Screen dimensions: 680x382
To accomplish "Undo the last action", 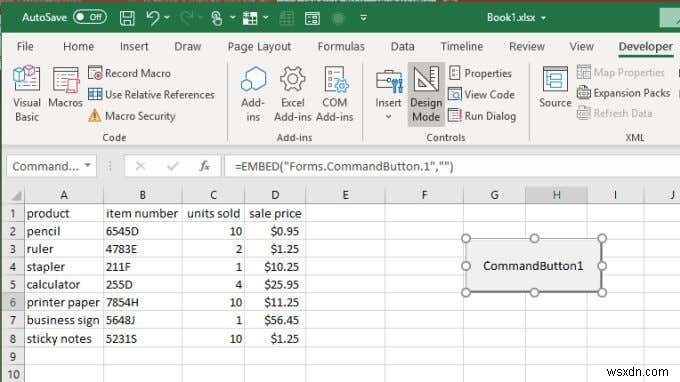I will (x=153, y=18).
